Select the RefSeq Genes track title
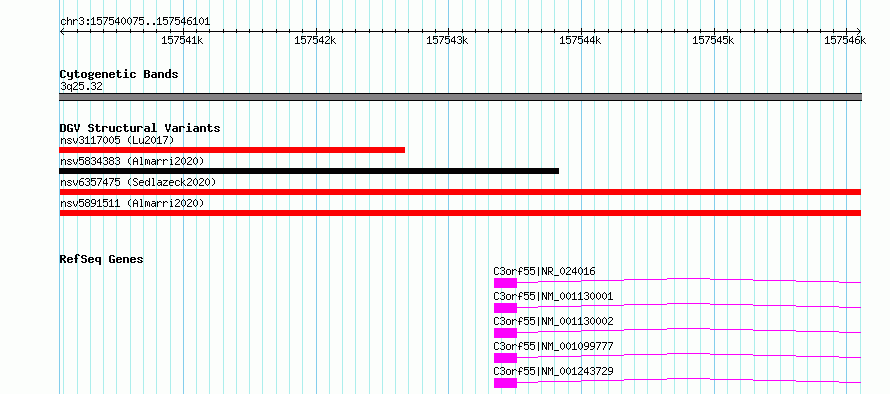 click(x=102, y=259)
